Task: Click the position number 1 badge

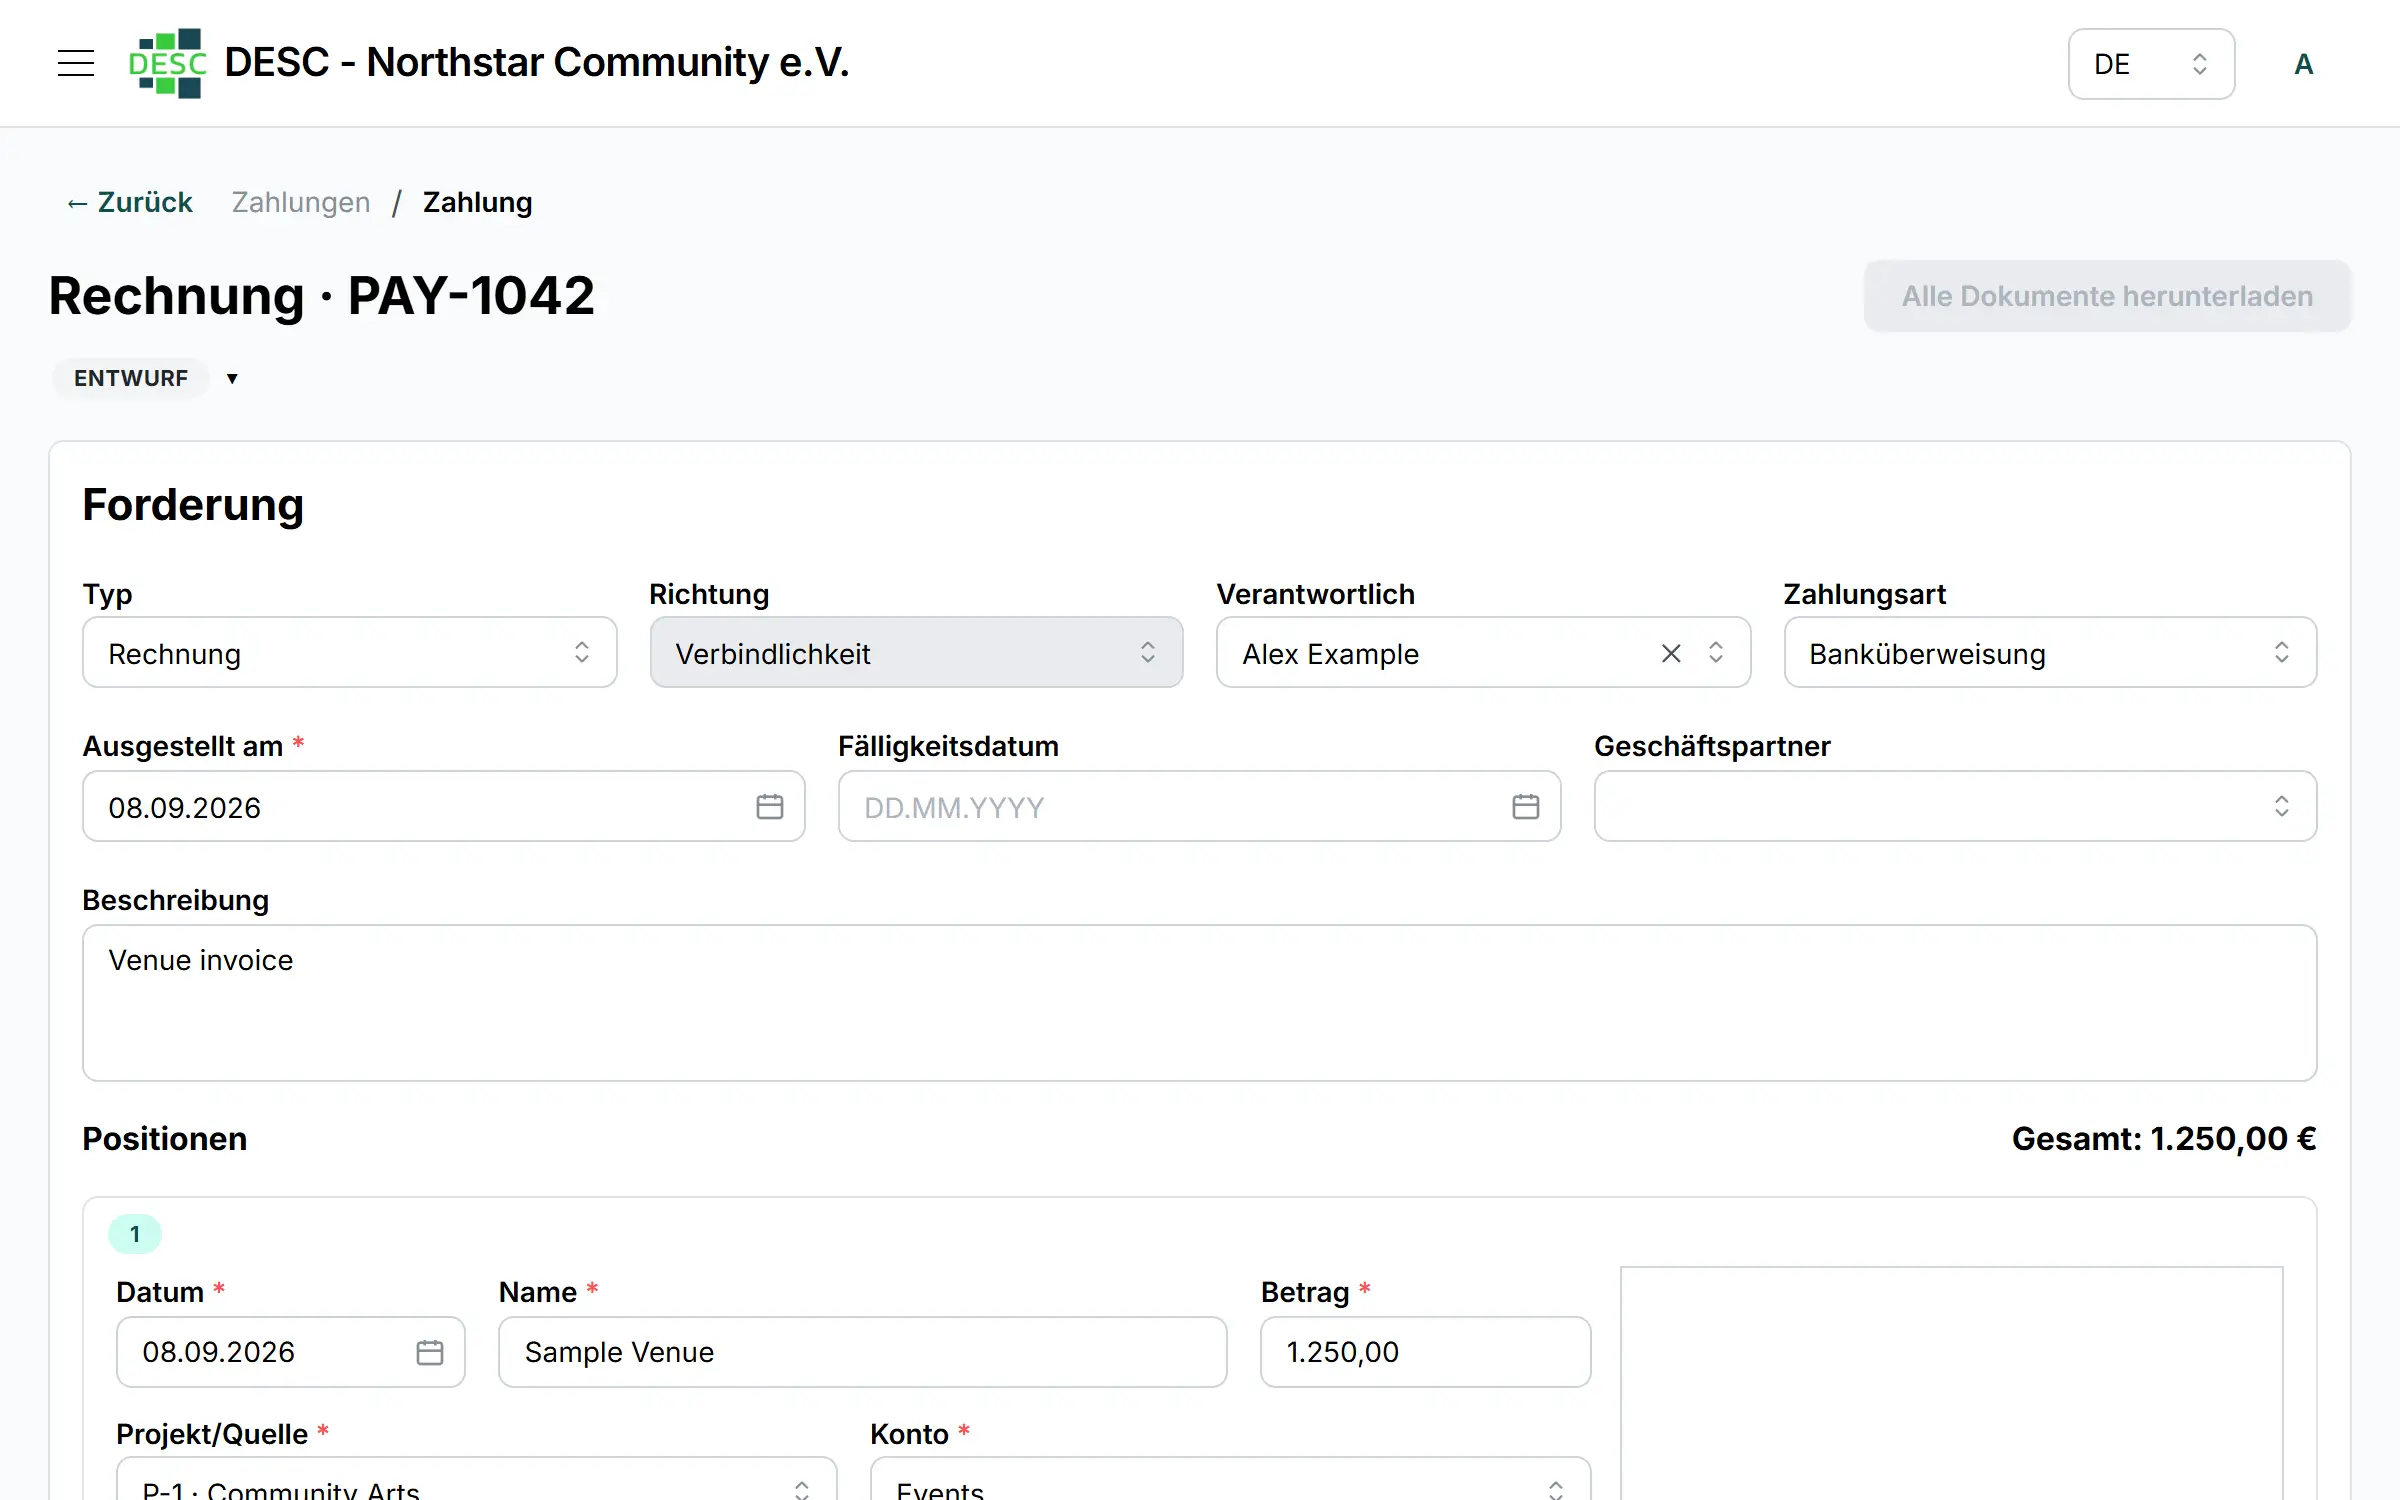Action: click(x=135, y=1234)
